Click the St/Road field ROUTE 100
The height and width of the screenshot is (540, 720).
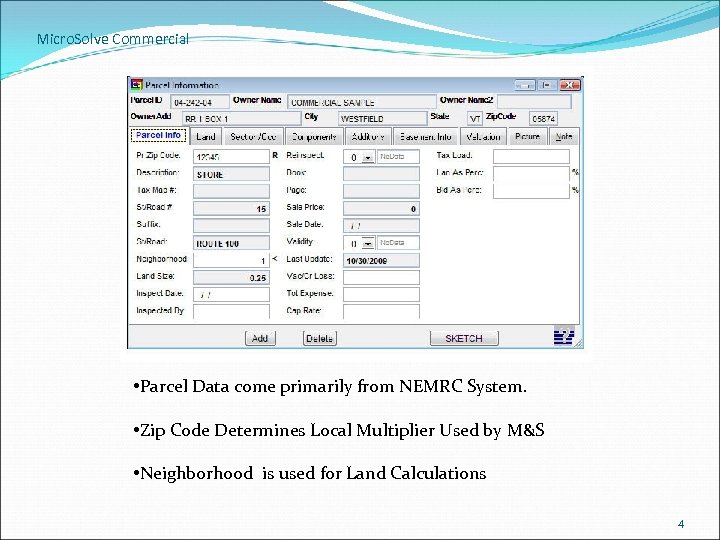[x=231, y=243]
